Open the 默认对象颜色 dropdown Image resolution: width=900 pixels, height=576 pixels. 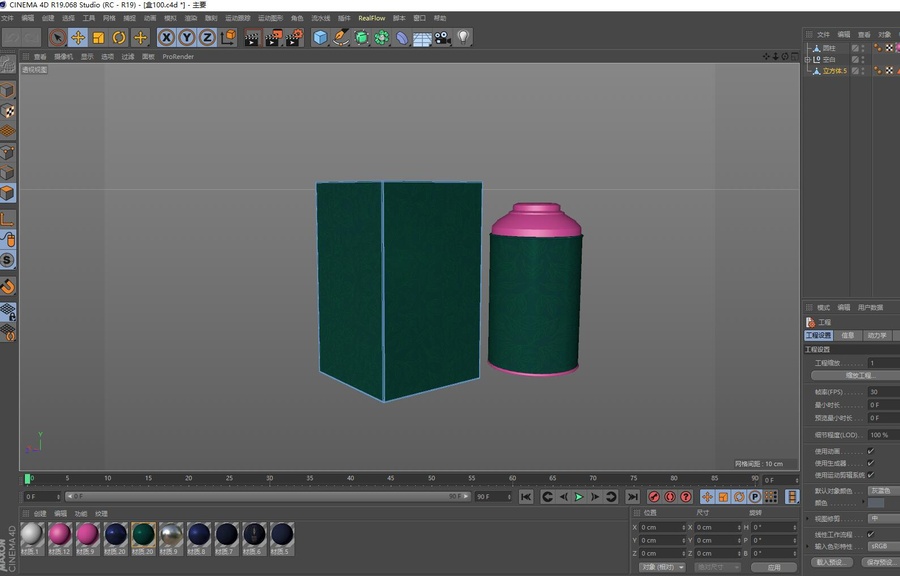pos(883,491)
